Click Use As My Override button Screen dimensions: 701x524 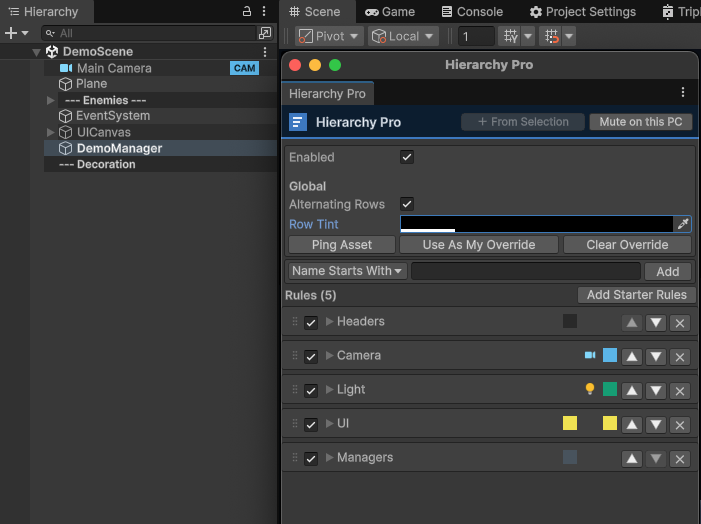click(x=479, y=245)
